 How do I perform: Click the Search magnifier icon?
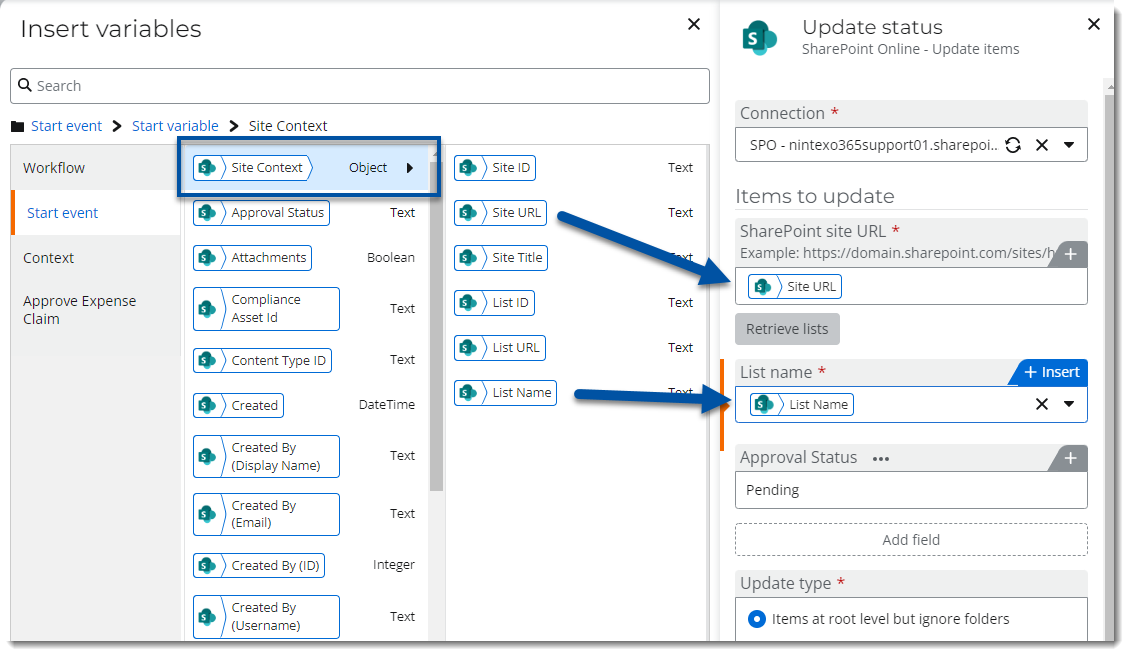tap(24, 85)
